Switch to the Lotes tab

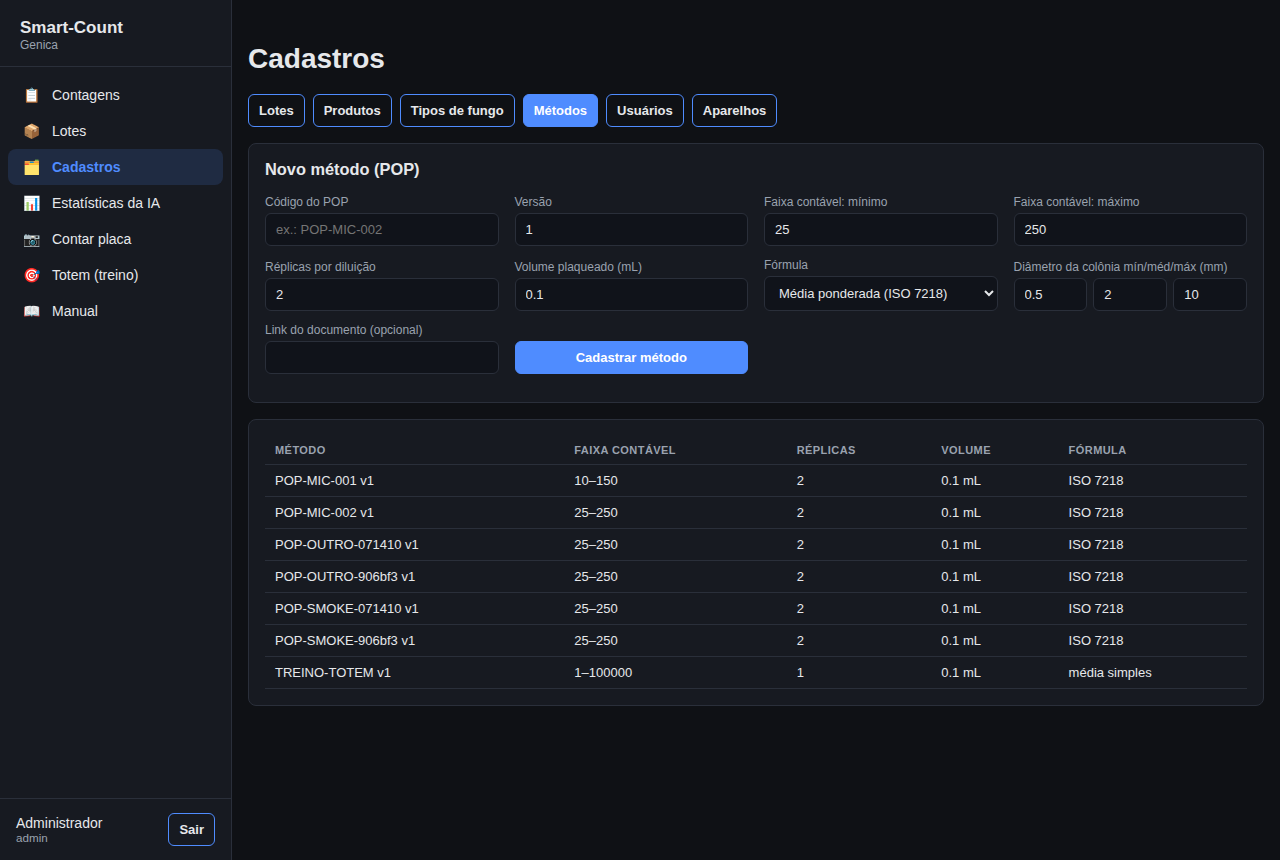pos(276,110)
